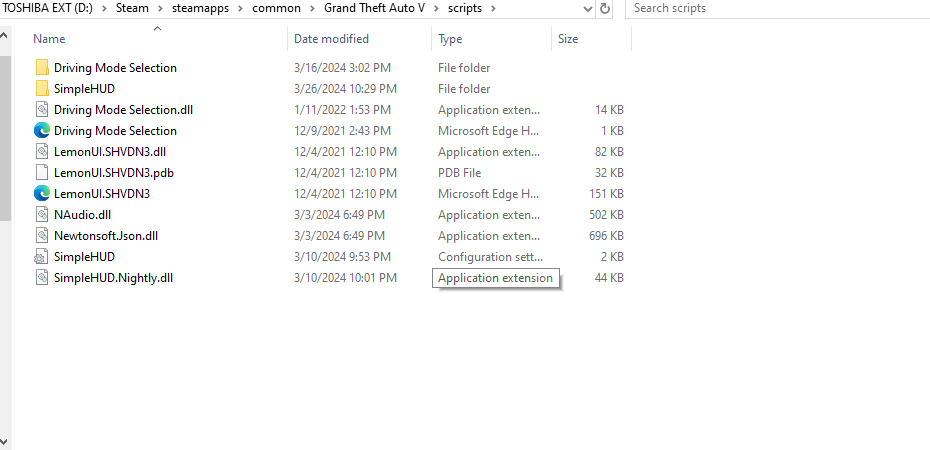Click the NAudio.dll file icon
Viewport: 930px width, 450px height.
point(42,215)
